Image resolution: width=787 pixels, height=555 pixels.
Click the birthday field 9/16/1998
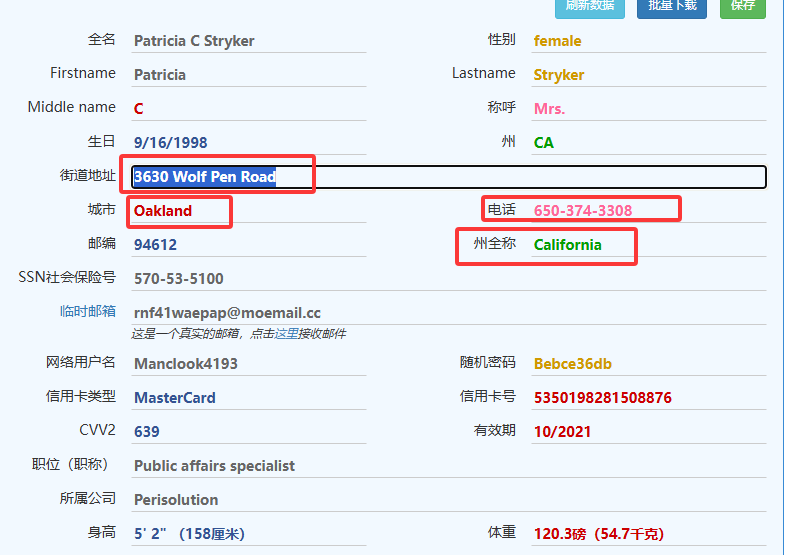pyautogui.click(x=248, y=143)
